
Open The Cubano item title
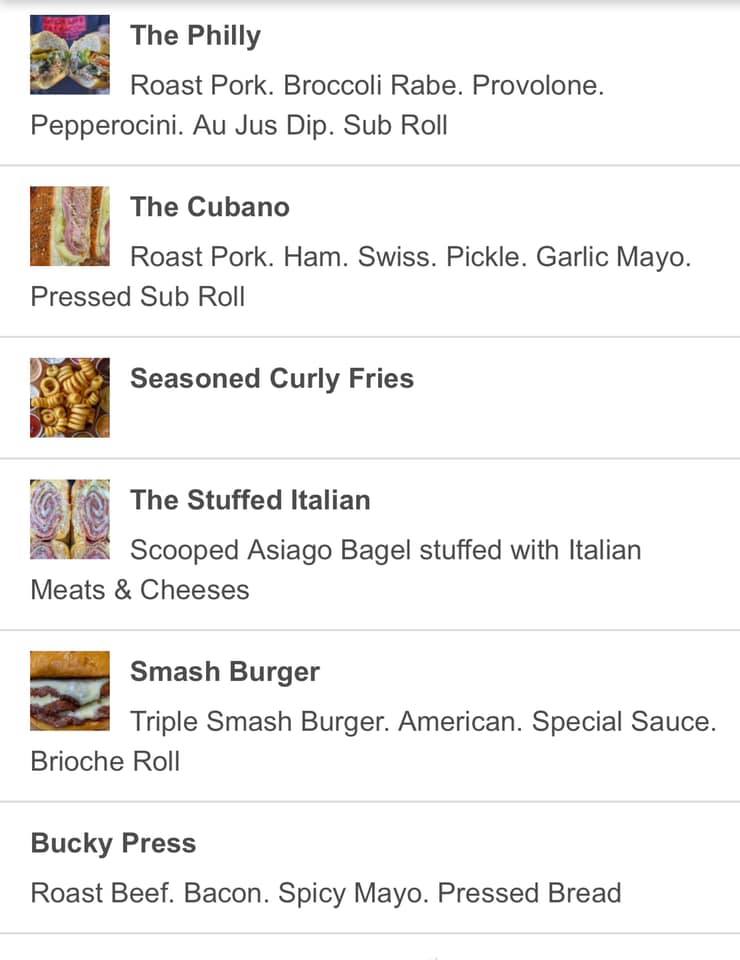(210, 207)
